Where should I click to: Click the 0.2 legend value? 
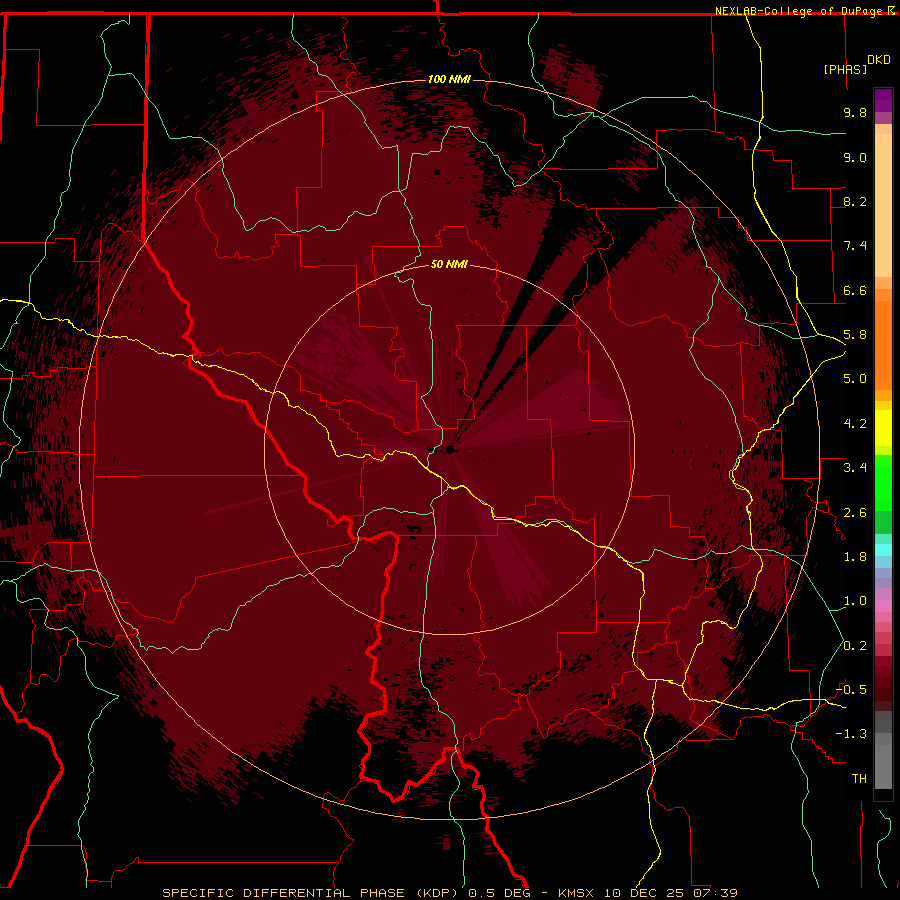pos(855,646)
